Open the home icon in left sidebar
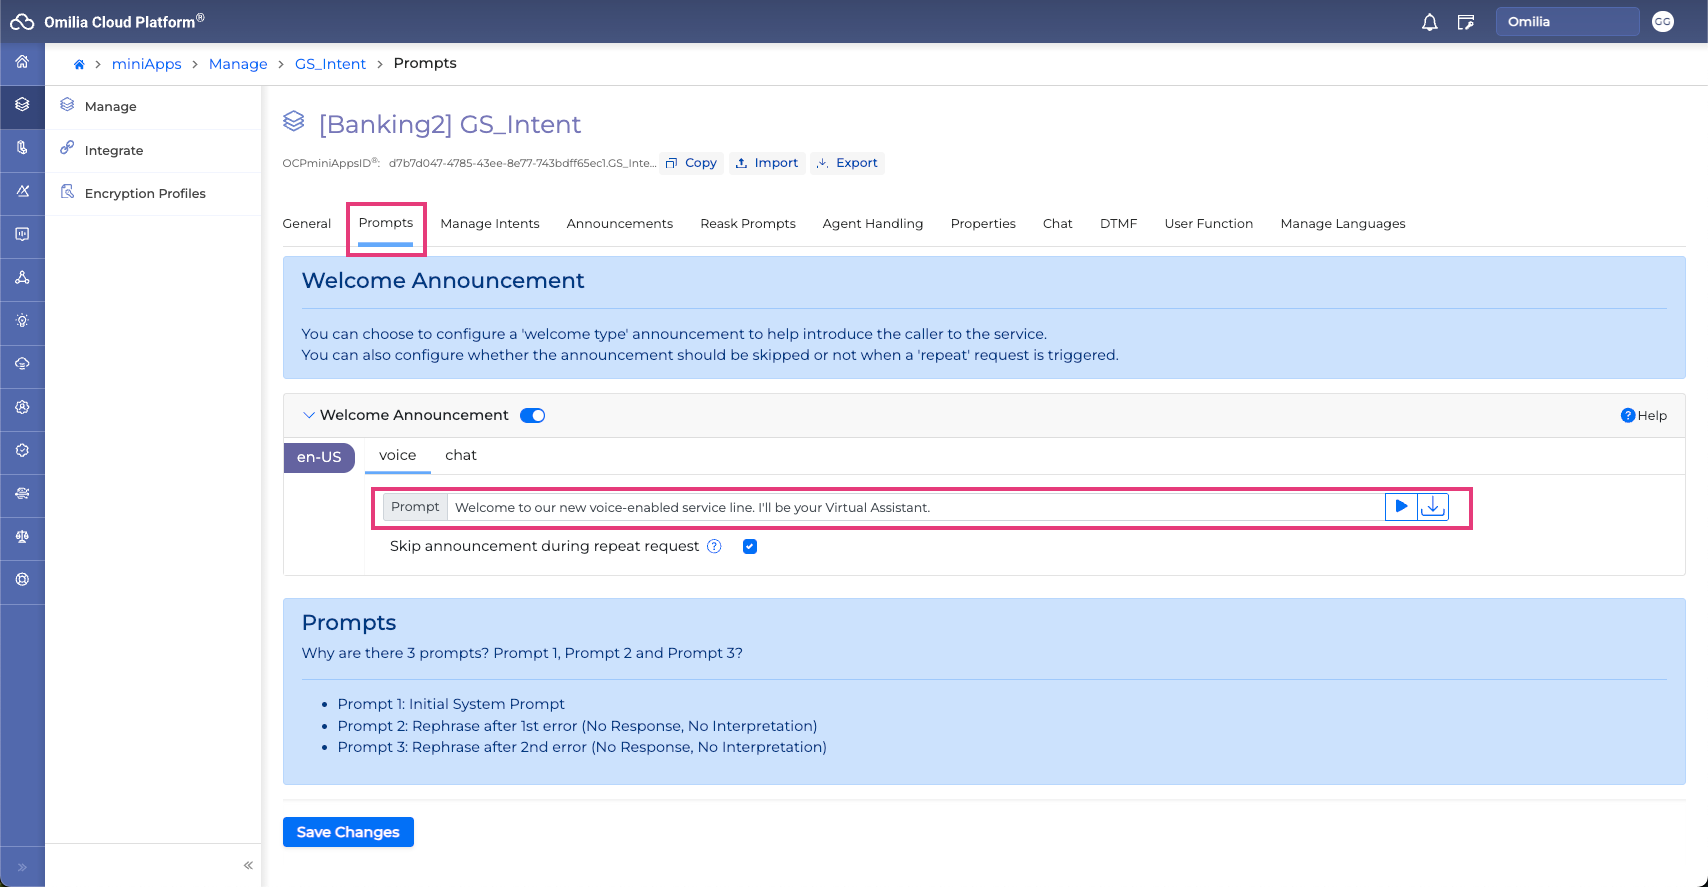The width and height of the screenshot is (1708, 887). point(22,62)
